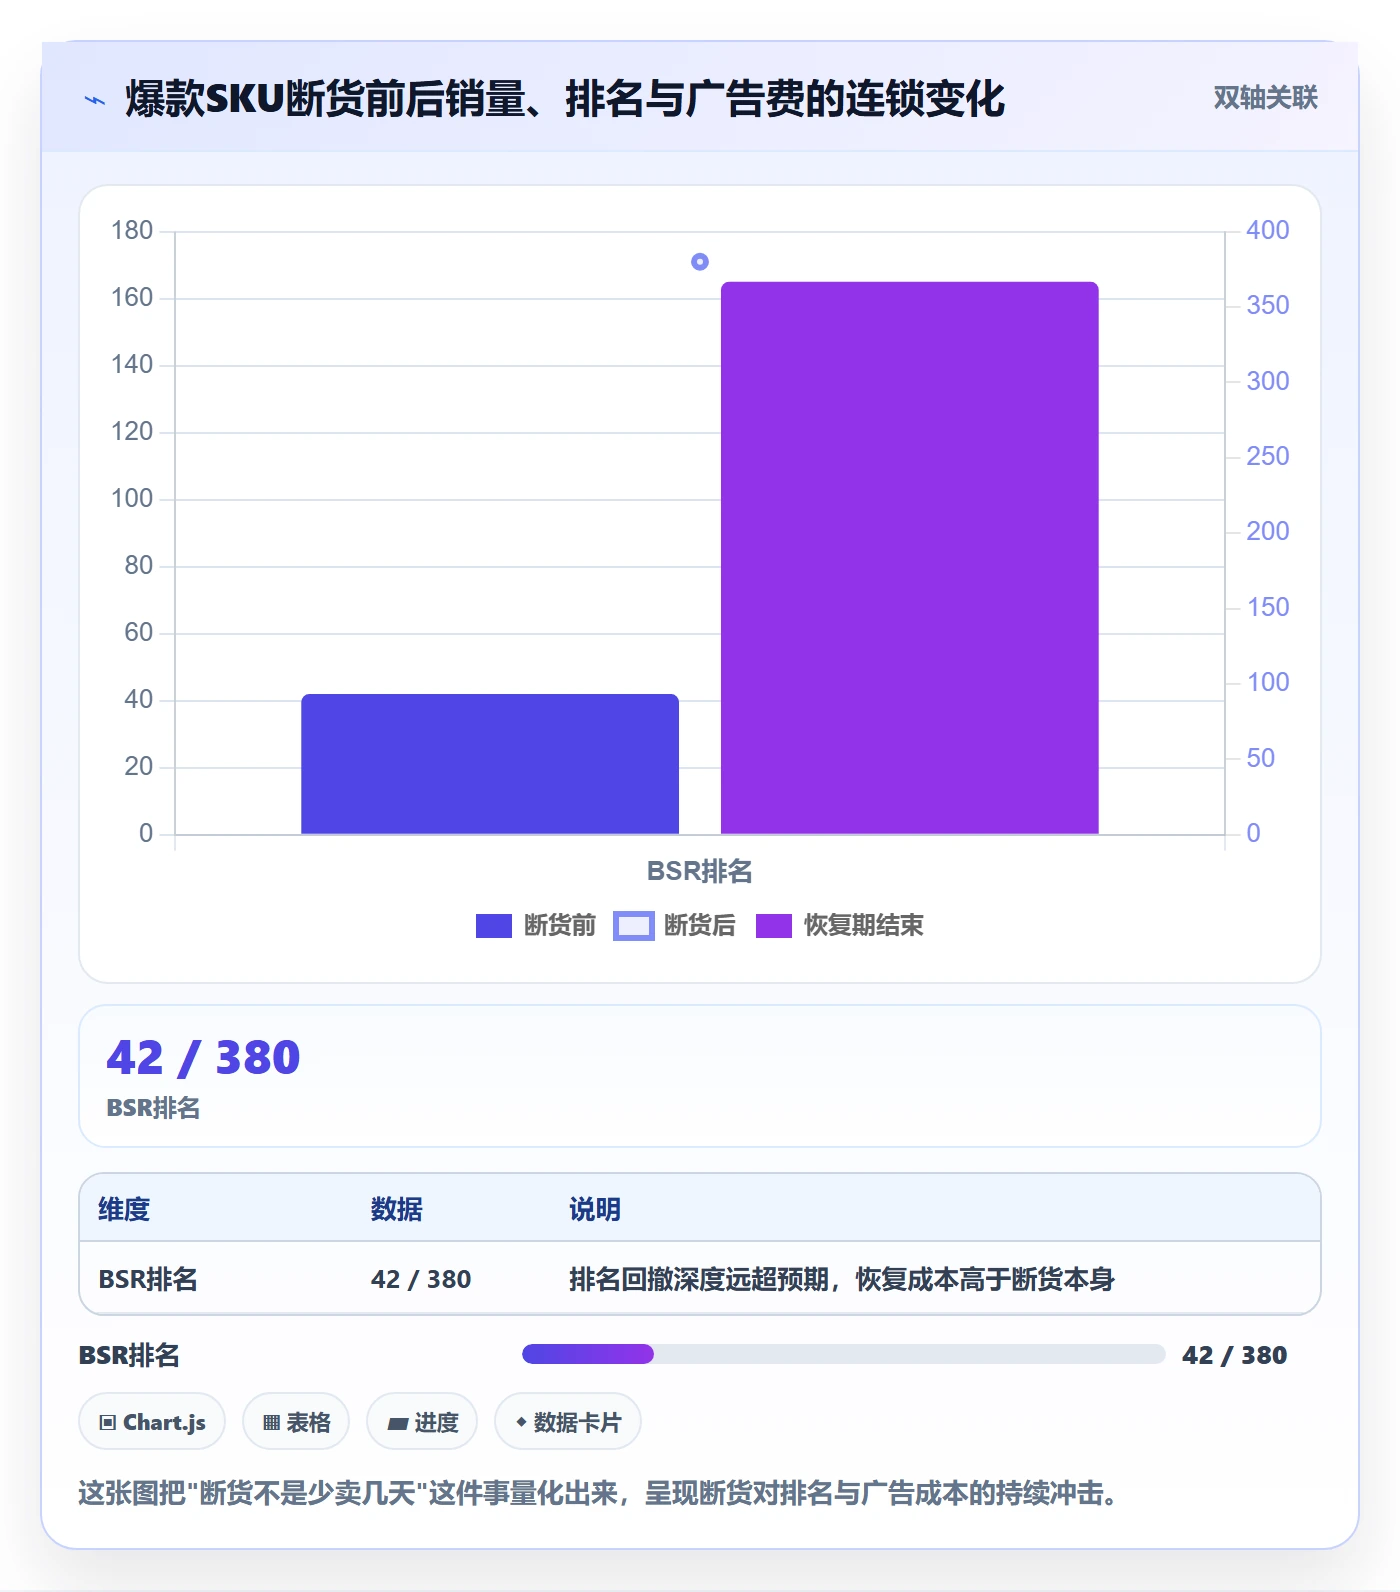This screenshot has height=1592, width=1400.
Task: Click the BSR排名 x-axis label under chart
Action: click(700, 871)
